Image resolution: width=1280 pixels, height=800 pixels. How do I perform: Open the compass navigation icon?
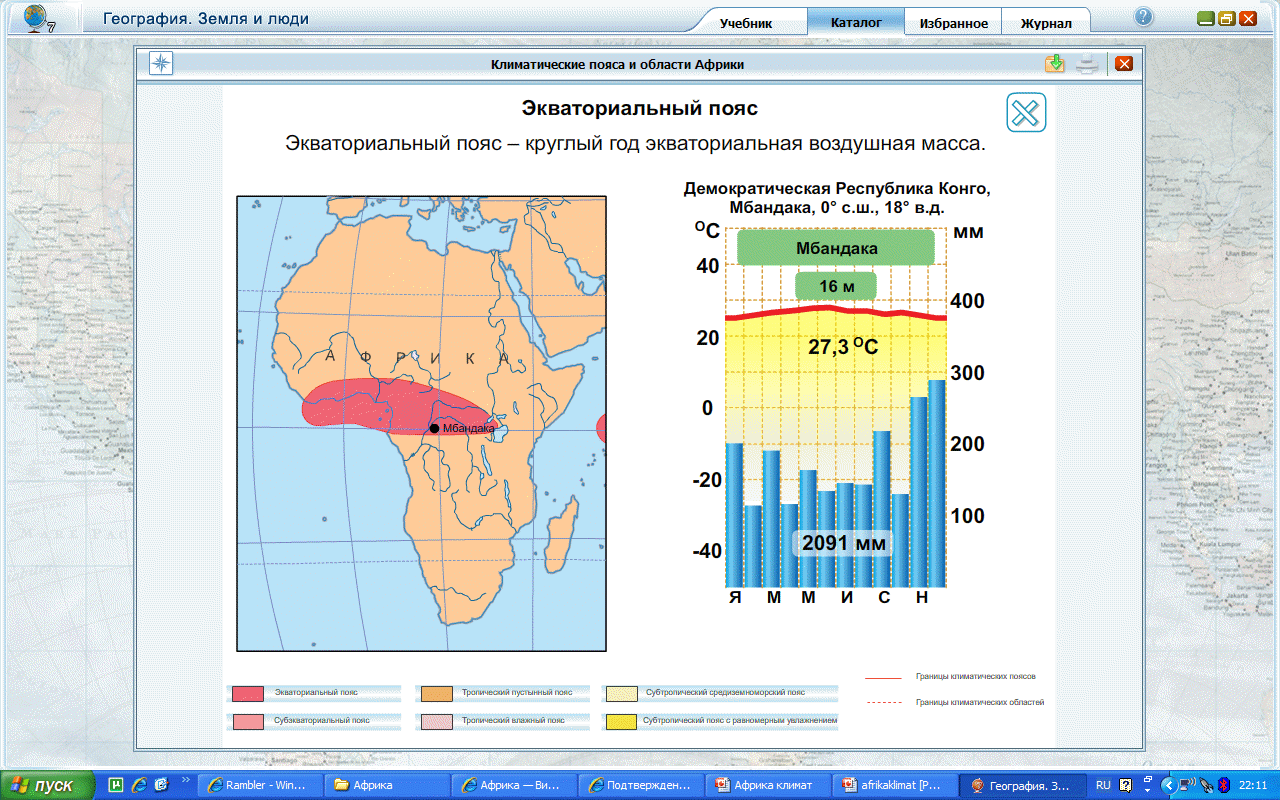pyautogui.click(x=162, y=64)
